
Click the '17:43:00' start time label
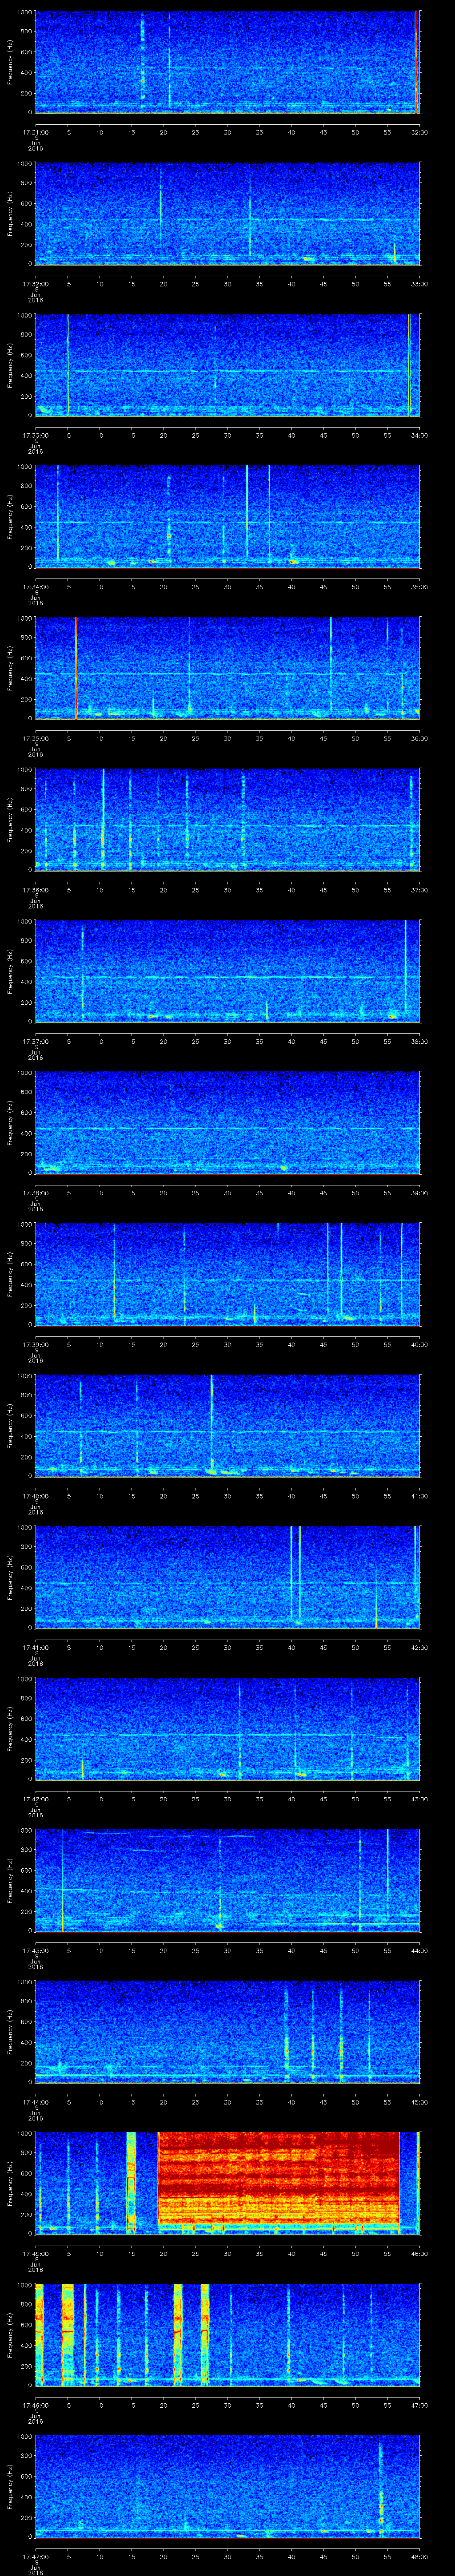click(x=36, y=1950)
